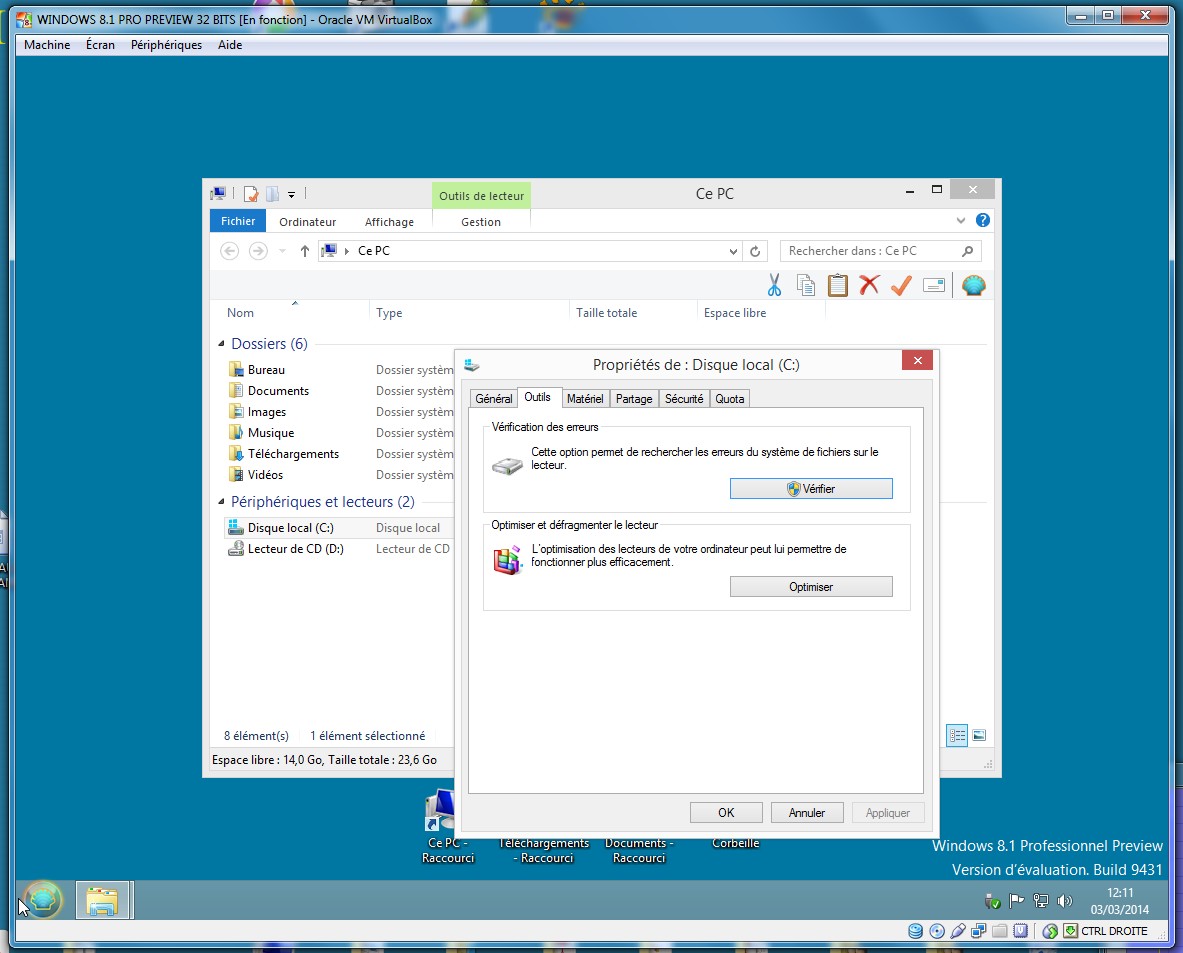Click the scissors Cut icon in Explorer toolbar
The width and height of the screenshot is (1183, 953).
coord(774,285)
